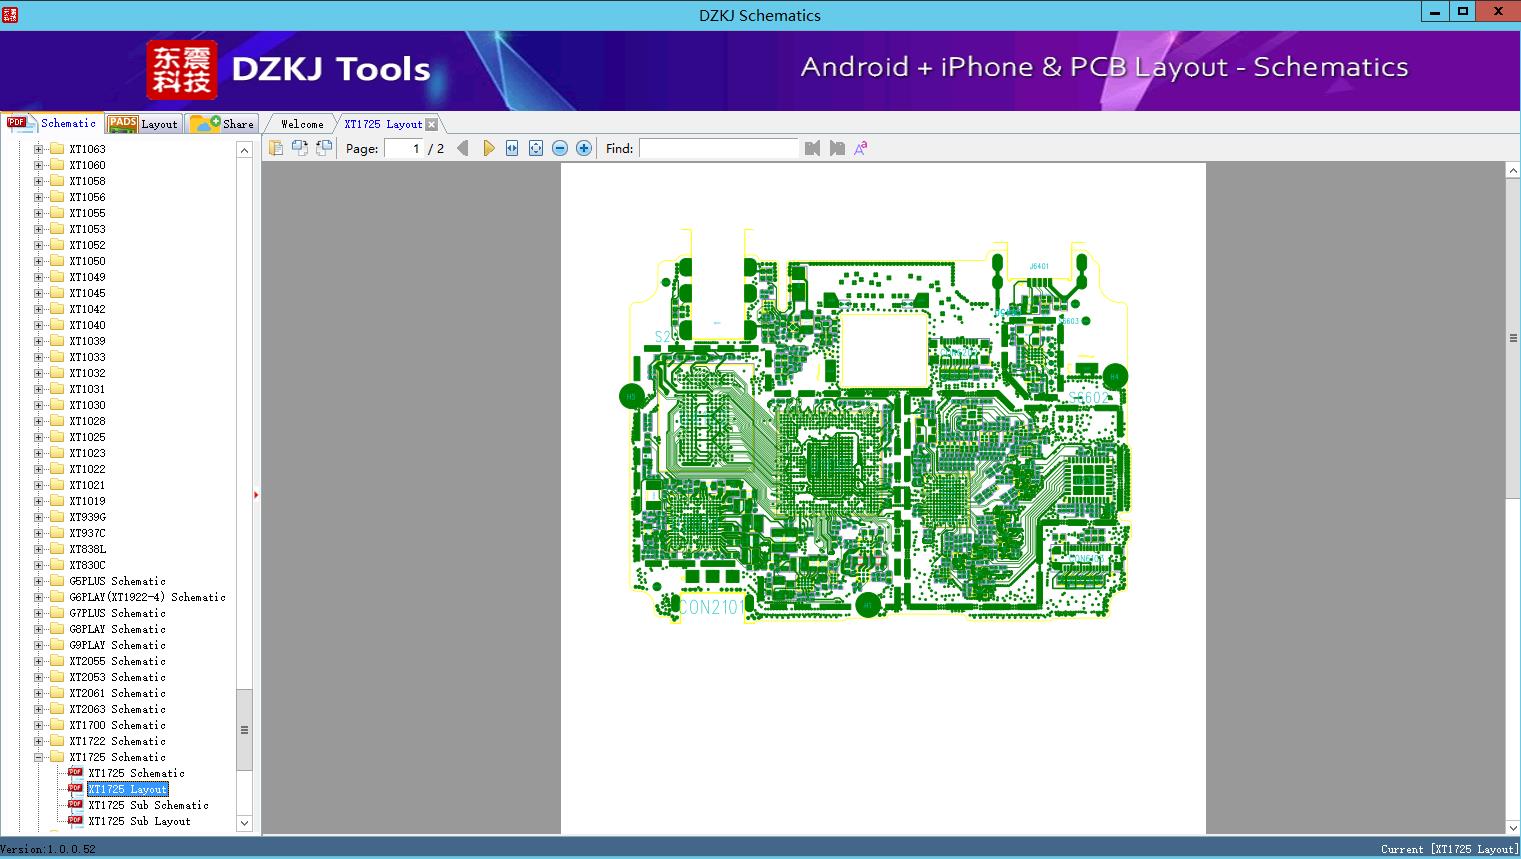
Task: Switch to the Welcome document tab
Action: [302, 124]
